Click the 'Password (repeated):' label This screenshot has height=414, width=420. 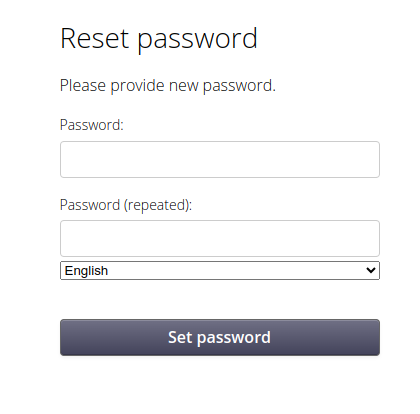pyautogui.click(x=126, y=205)
